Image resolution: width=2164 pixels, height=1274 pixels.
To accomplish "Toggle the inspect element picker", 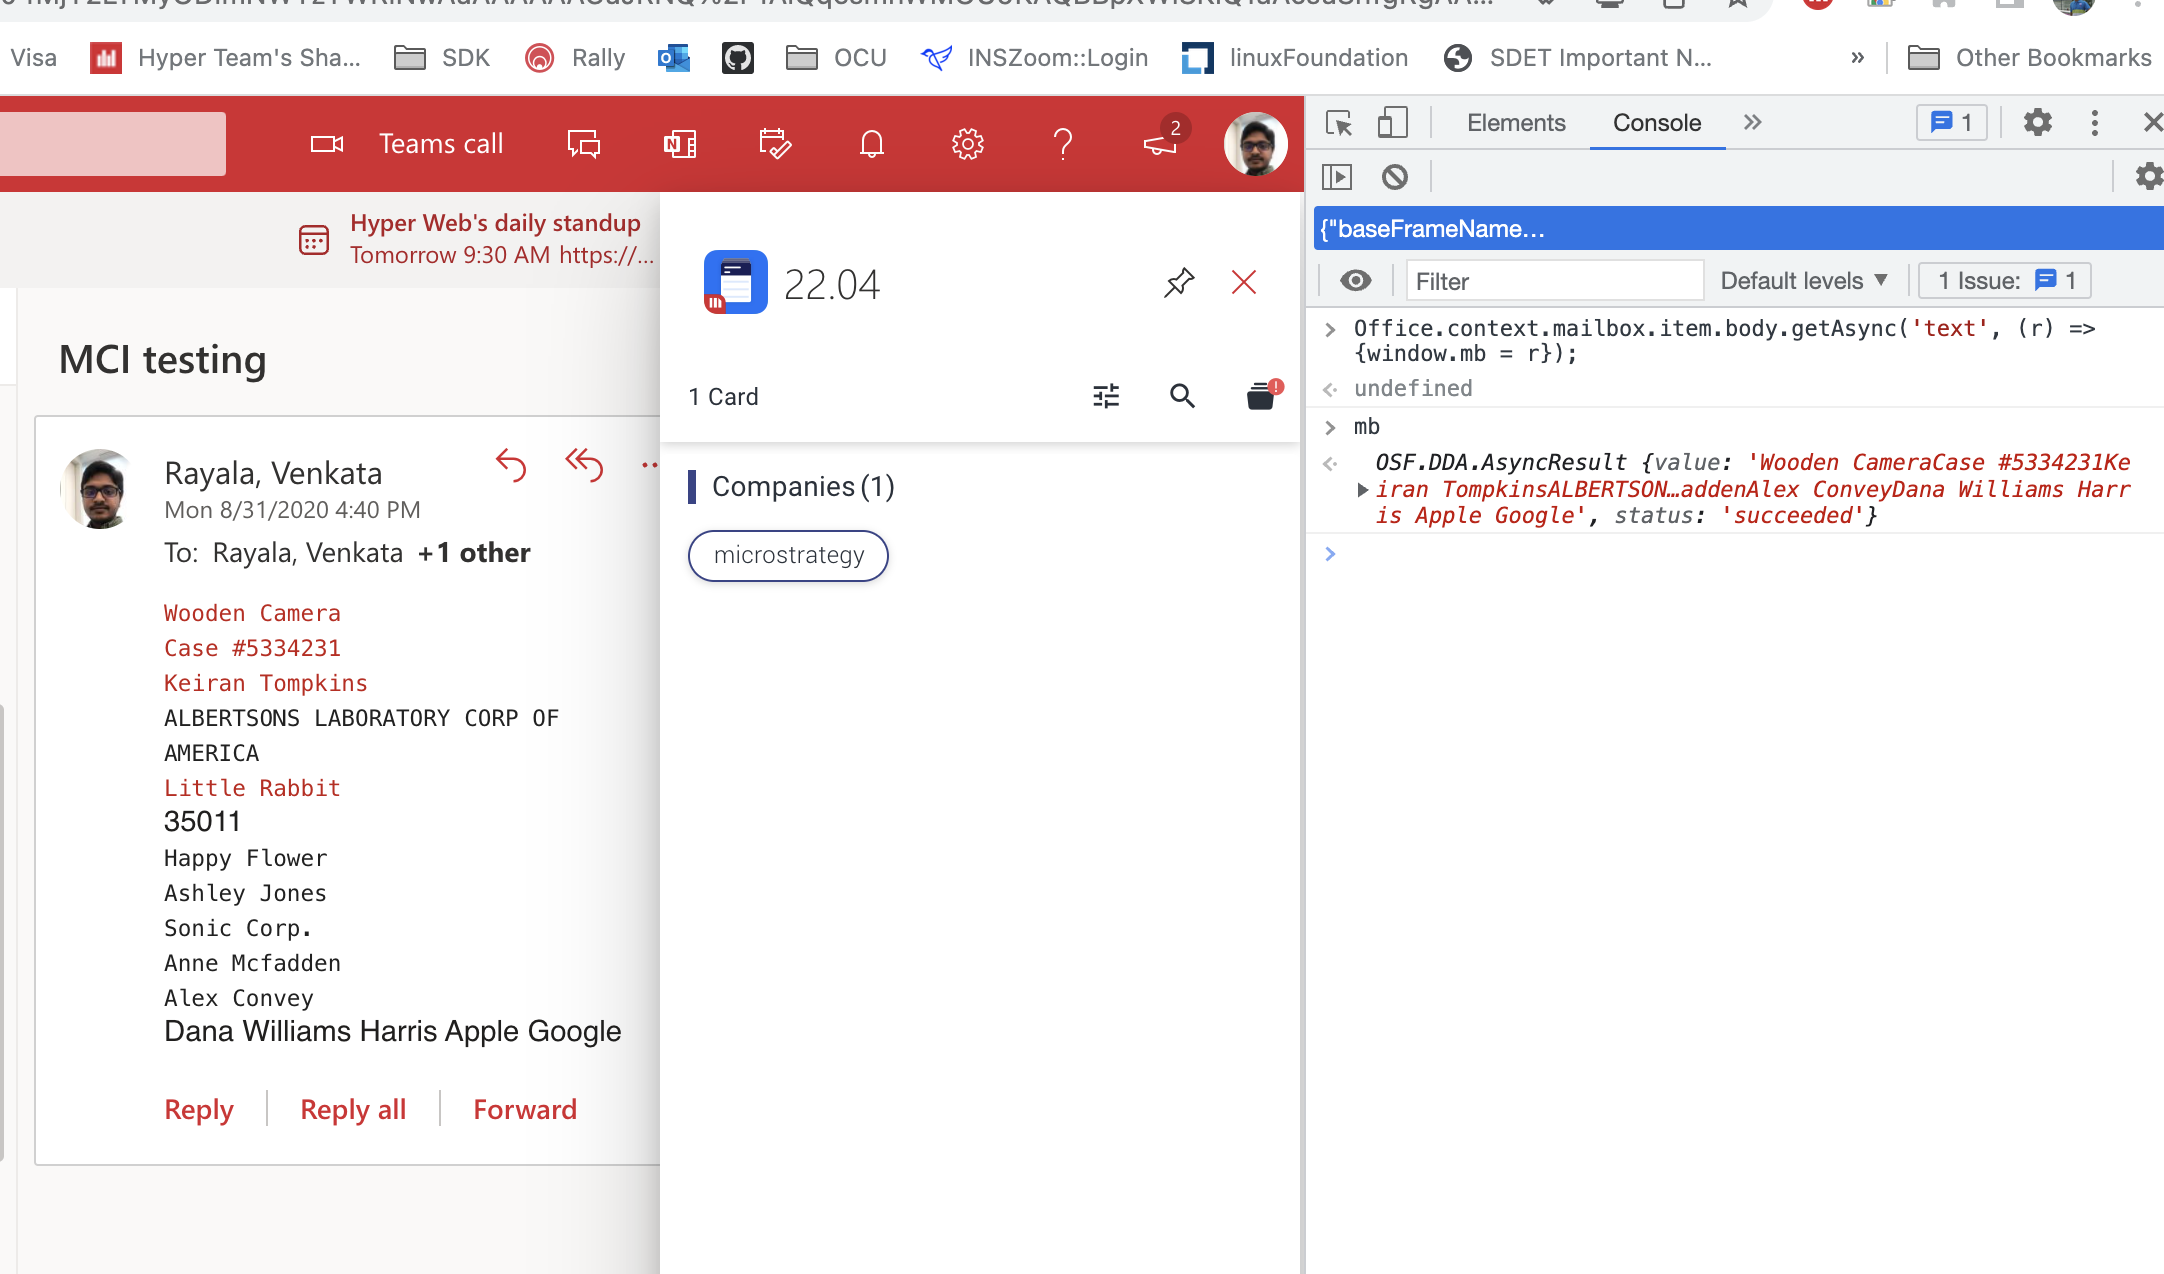I will point(1339,122).
